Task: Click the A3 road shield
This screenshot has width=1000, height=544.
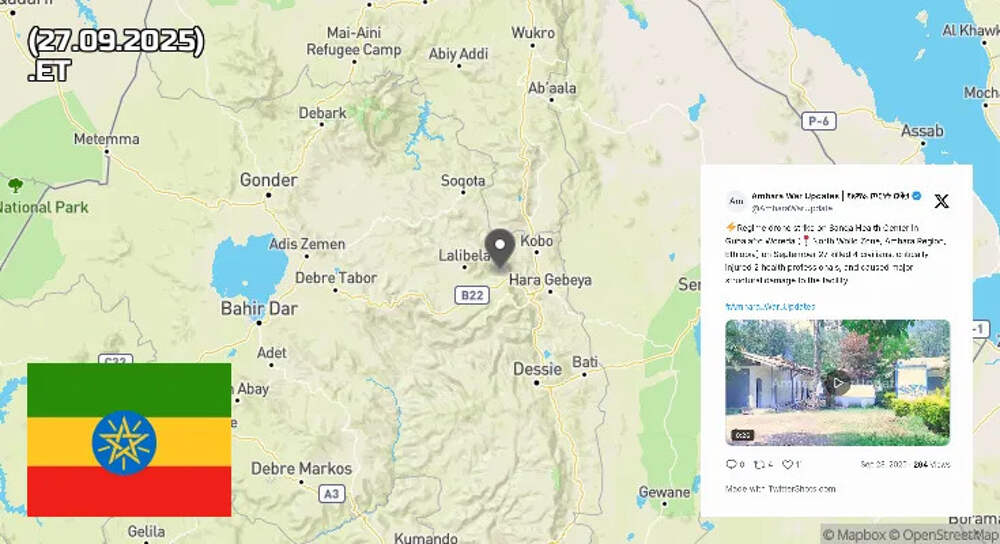Action: pyautogui.click(x=332, y=494)
